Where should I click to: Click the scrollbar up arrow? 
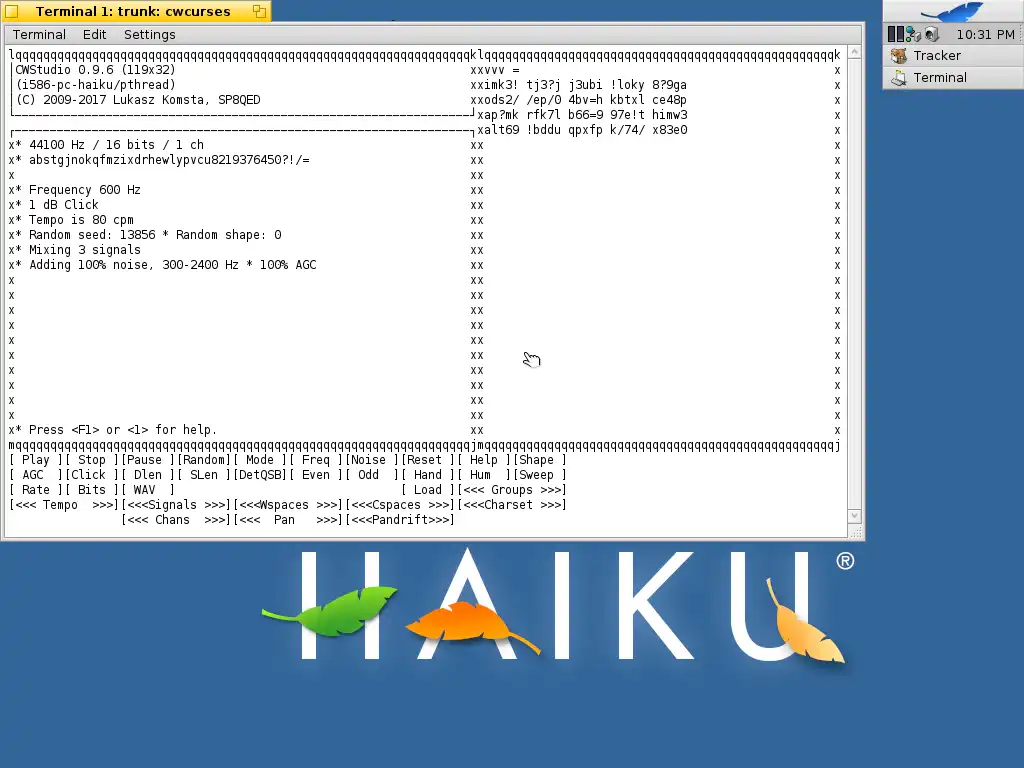pos(854,52)
